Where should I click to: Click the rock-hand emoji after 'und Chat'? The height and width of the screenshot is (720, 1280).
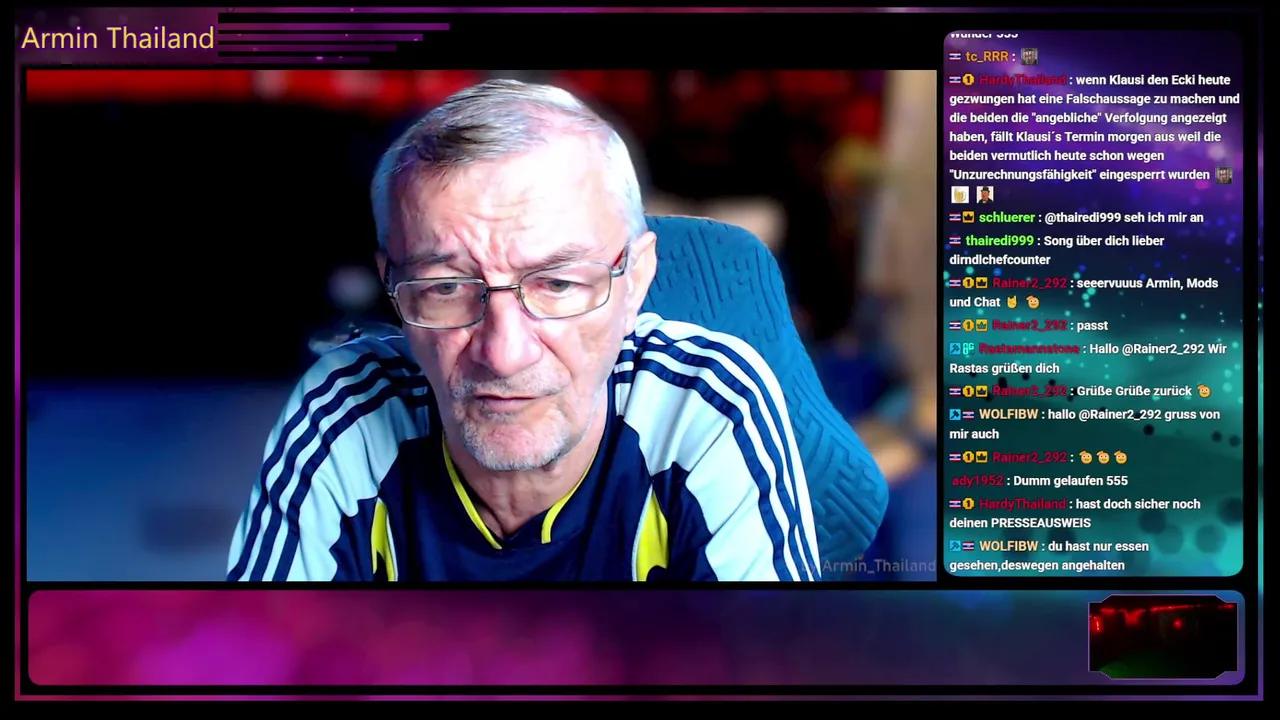(x=1012, y=302)
